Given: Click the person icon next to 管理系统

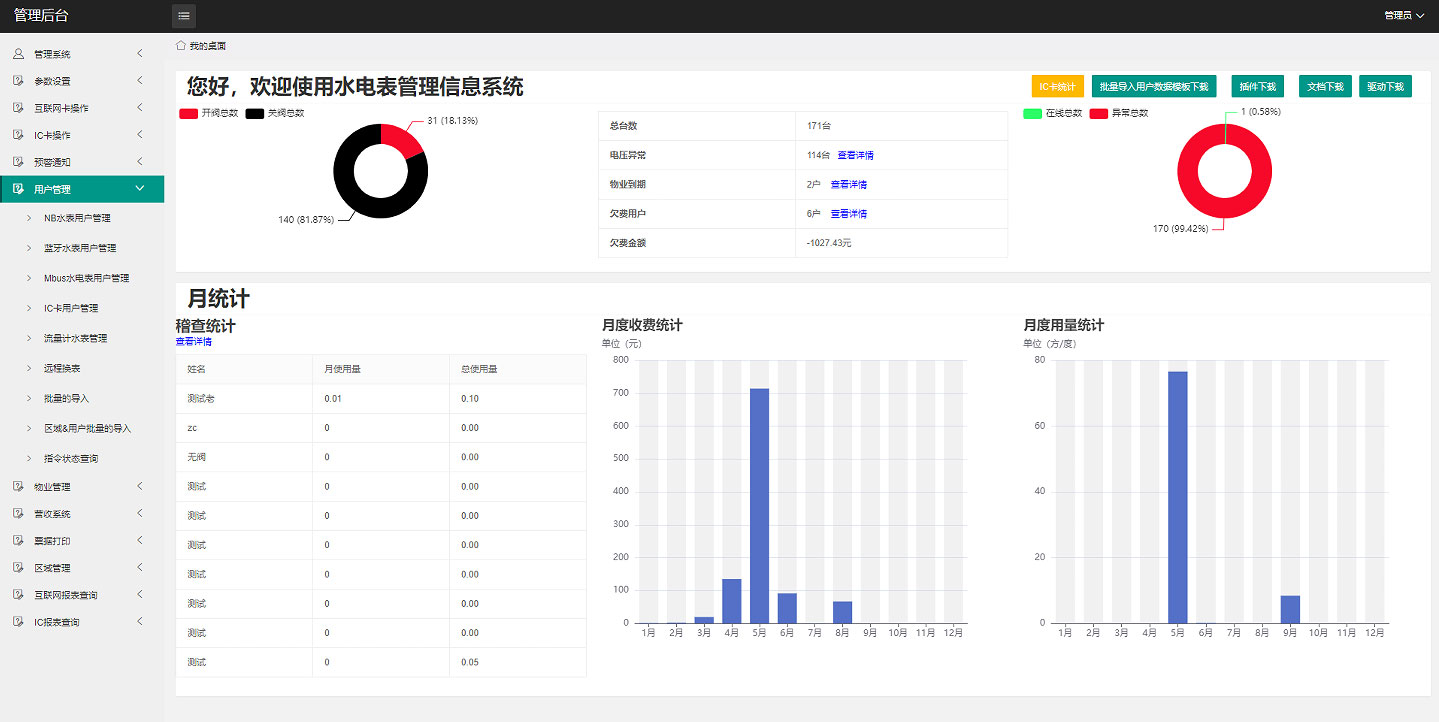Looking at the screenshot, I should coord(18,54).
